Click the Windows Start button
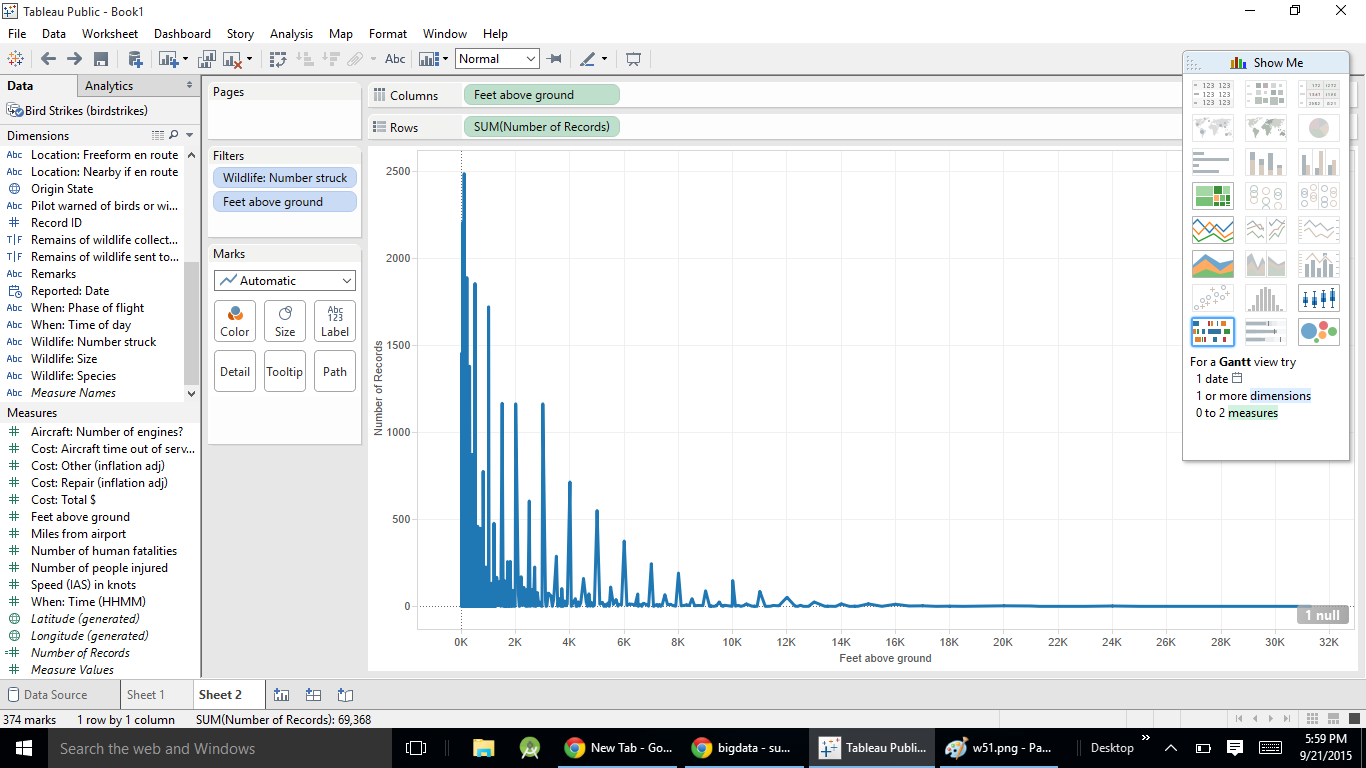 coord(23,748)
